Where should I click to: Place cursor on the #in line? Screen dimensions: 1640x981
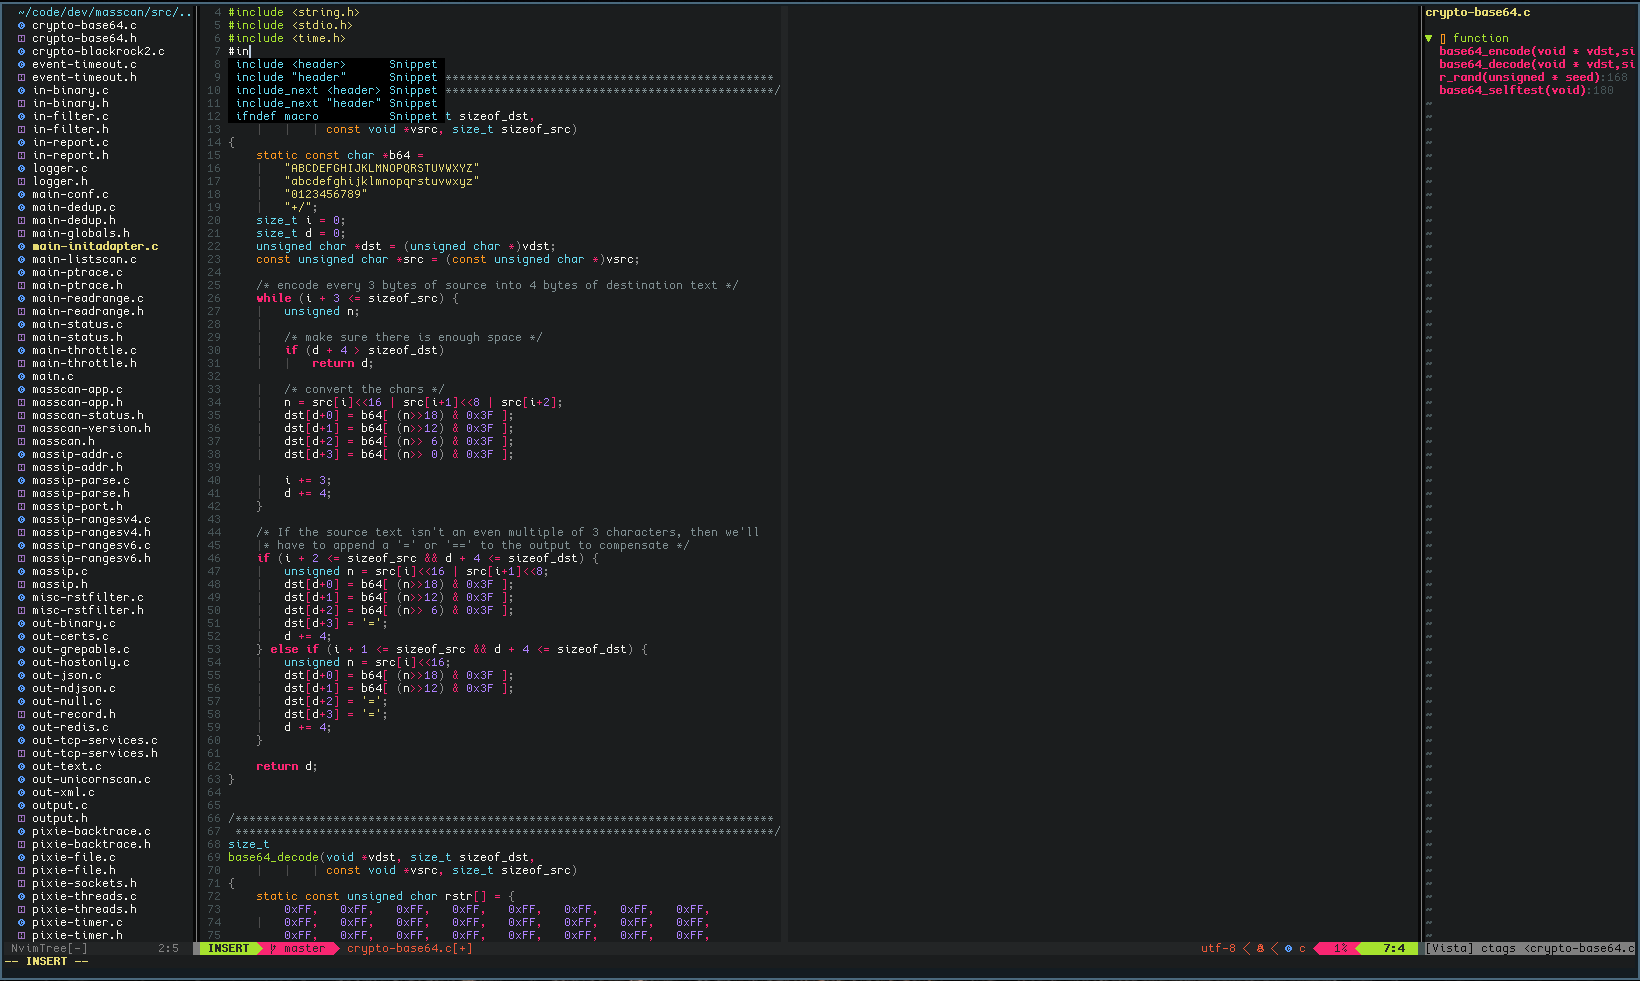240,51
